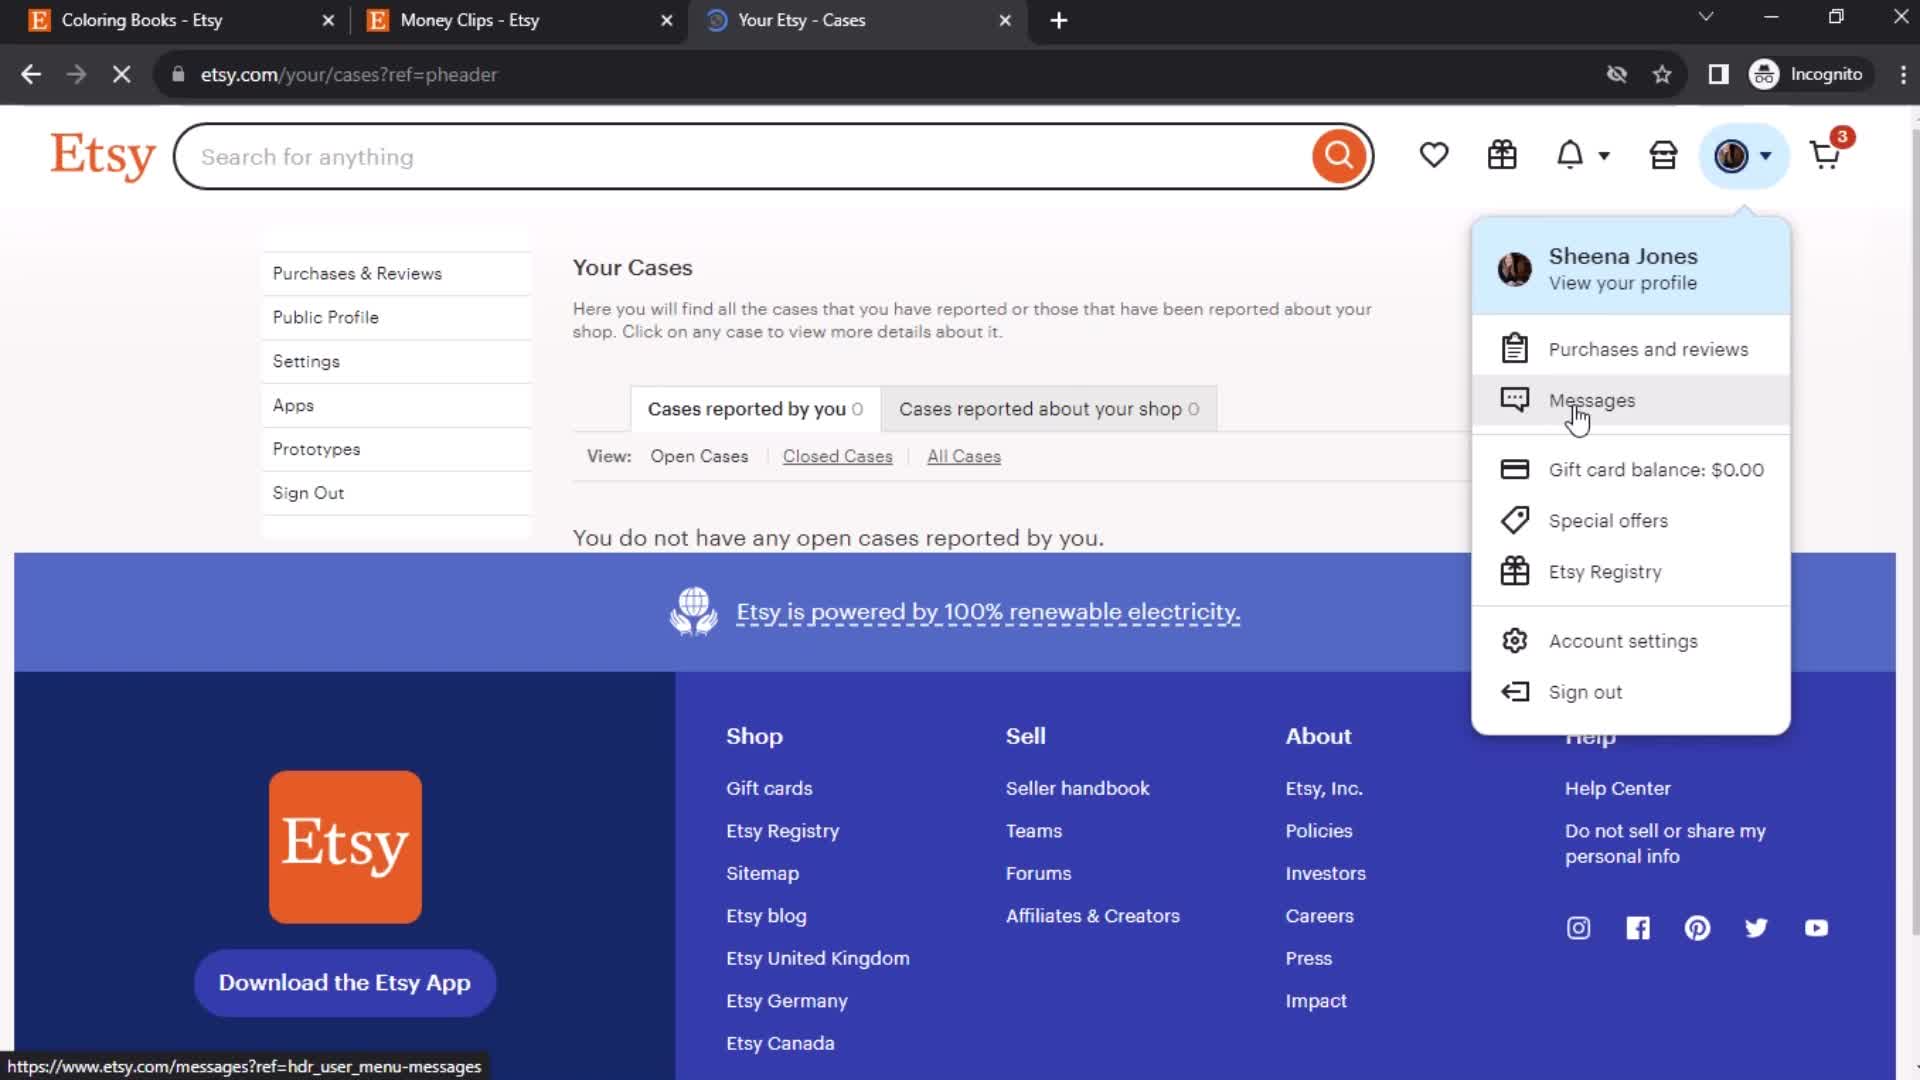Open Shop Manager storefront icon

coord(1663,155)
